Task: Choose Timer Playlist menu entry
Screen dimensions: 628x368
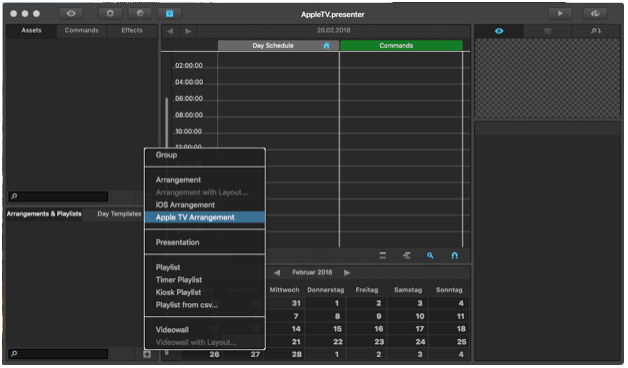Action: point(205,280)
